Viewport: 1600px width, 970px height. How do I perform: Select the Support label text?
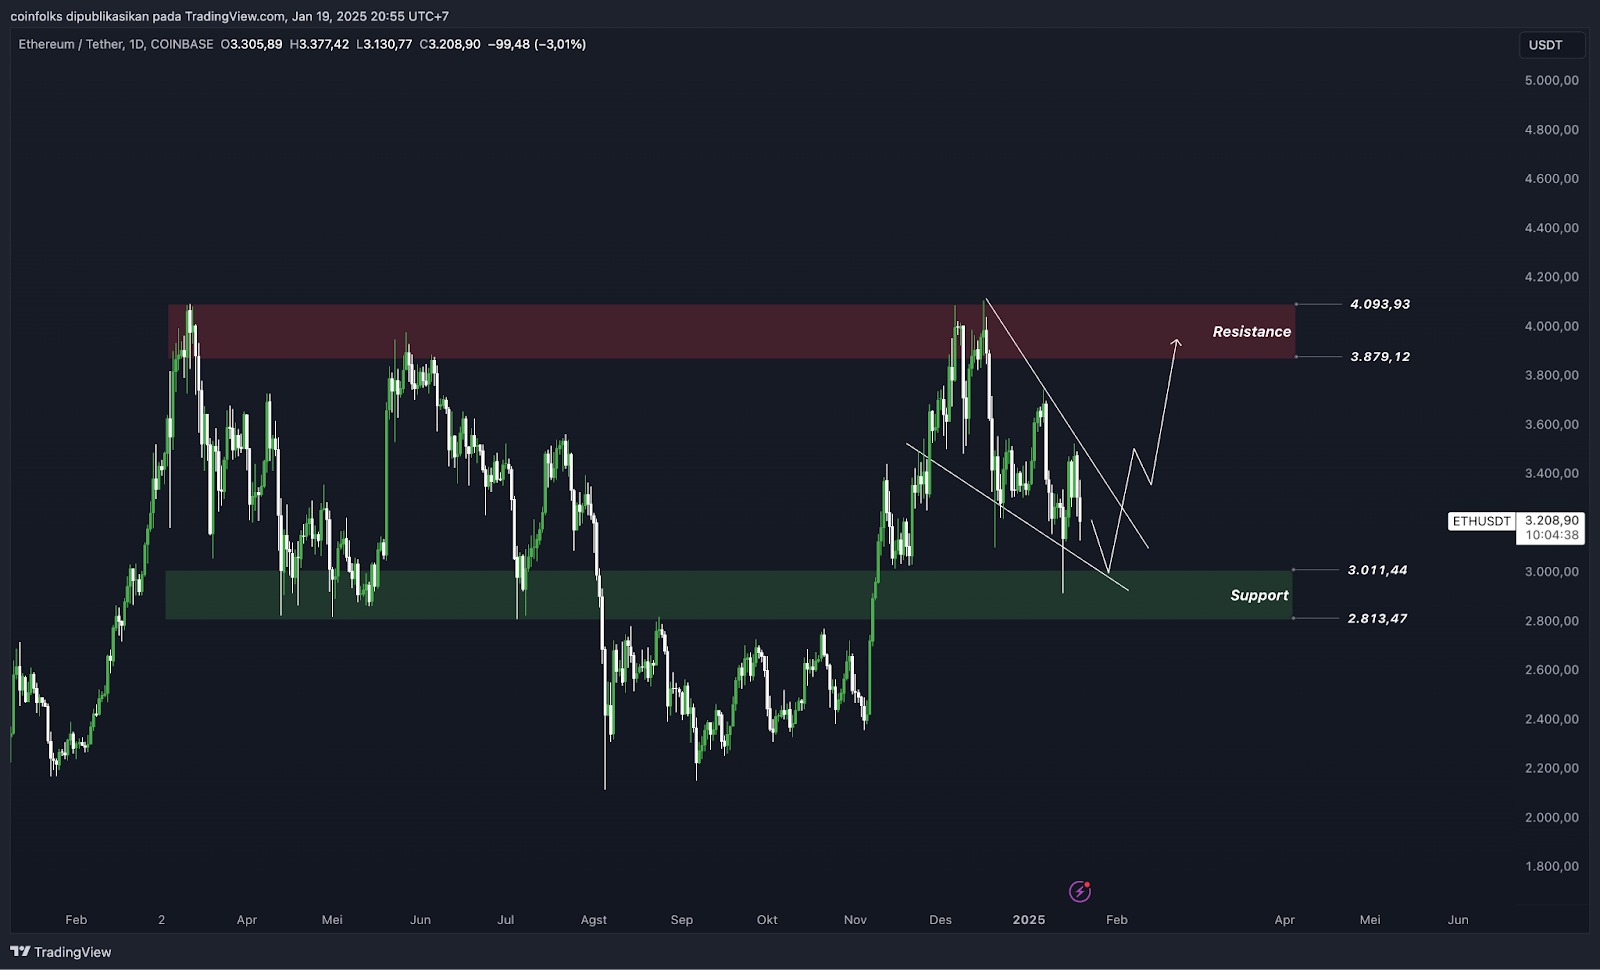coord(1259,595)
